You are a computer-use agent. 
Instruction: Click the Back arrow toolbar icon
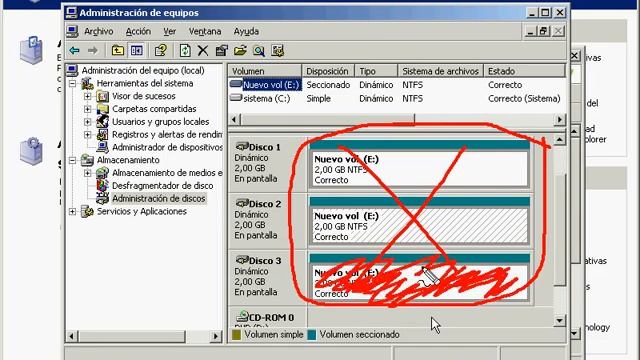point(74,51)
